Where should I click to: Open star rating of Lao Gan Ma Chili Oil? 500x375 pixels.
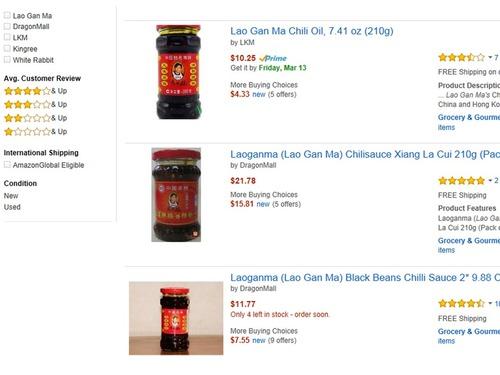461,57
